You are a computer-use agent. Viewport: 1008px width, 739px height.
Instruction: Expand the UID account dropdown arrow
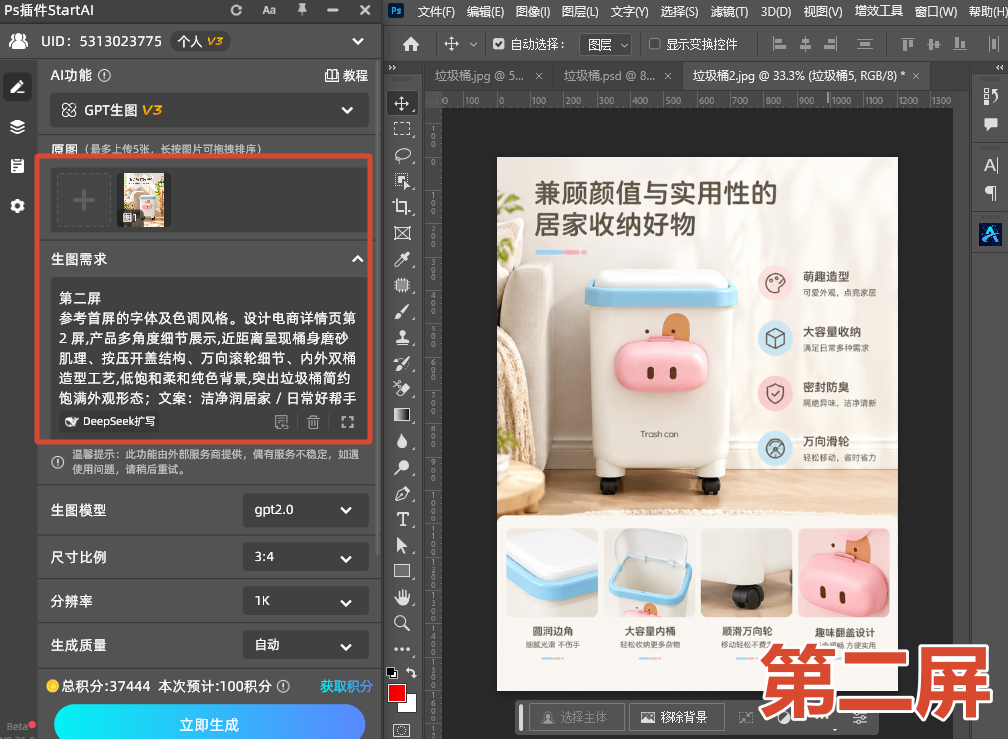tap(358, 41)
